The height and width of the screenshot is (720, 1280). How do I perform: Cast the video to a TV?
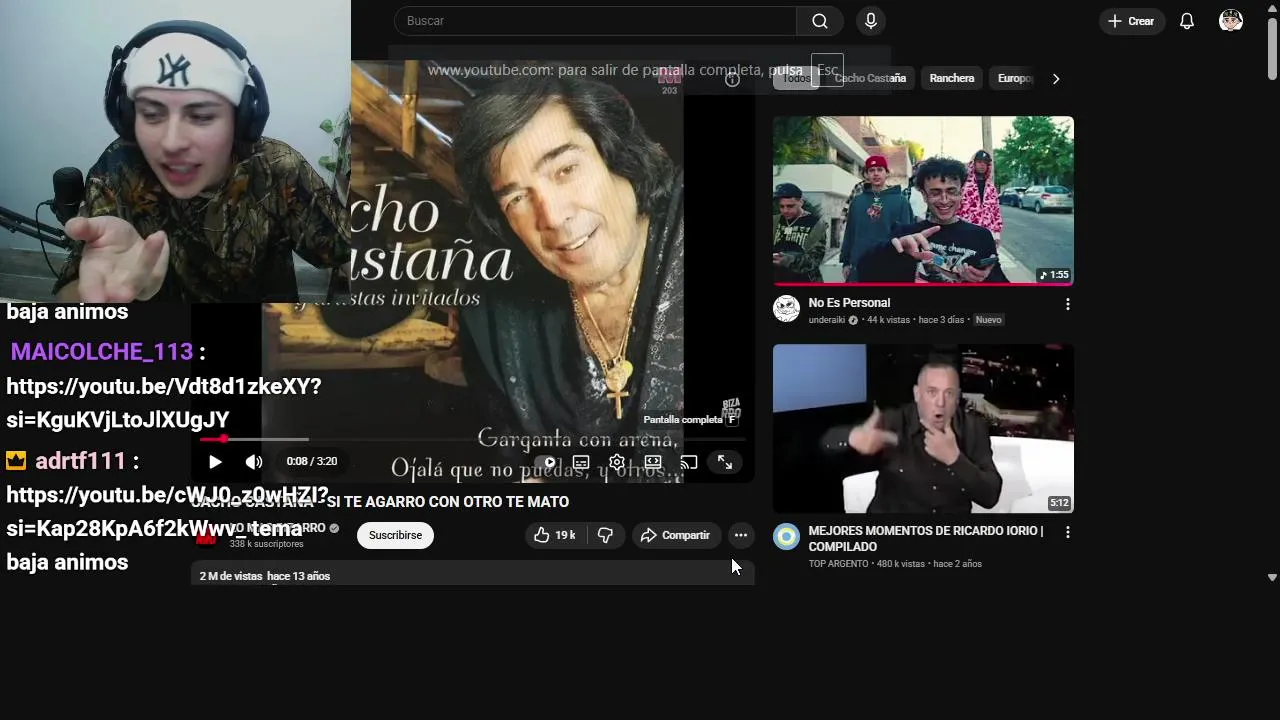689,462
